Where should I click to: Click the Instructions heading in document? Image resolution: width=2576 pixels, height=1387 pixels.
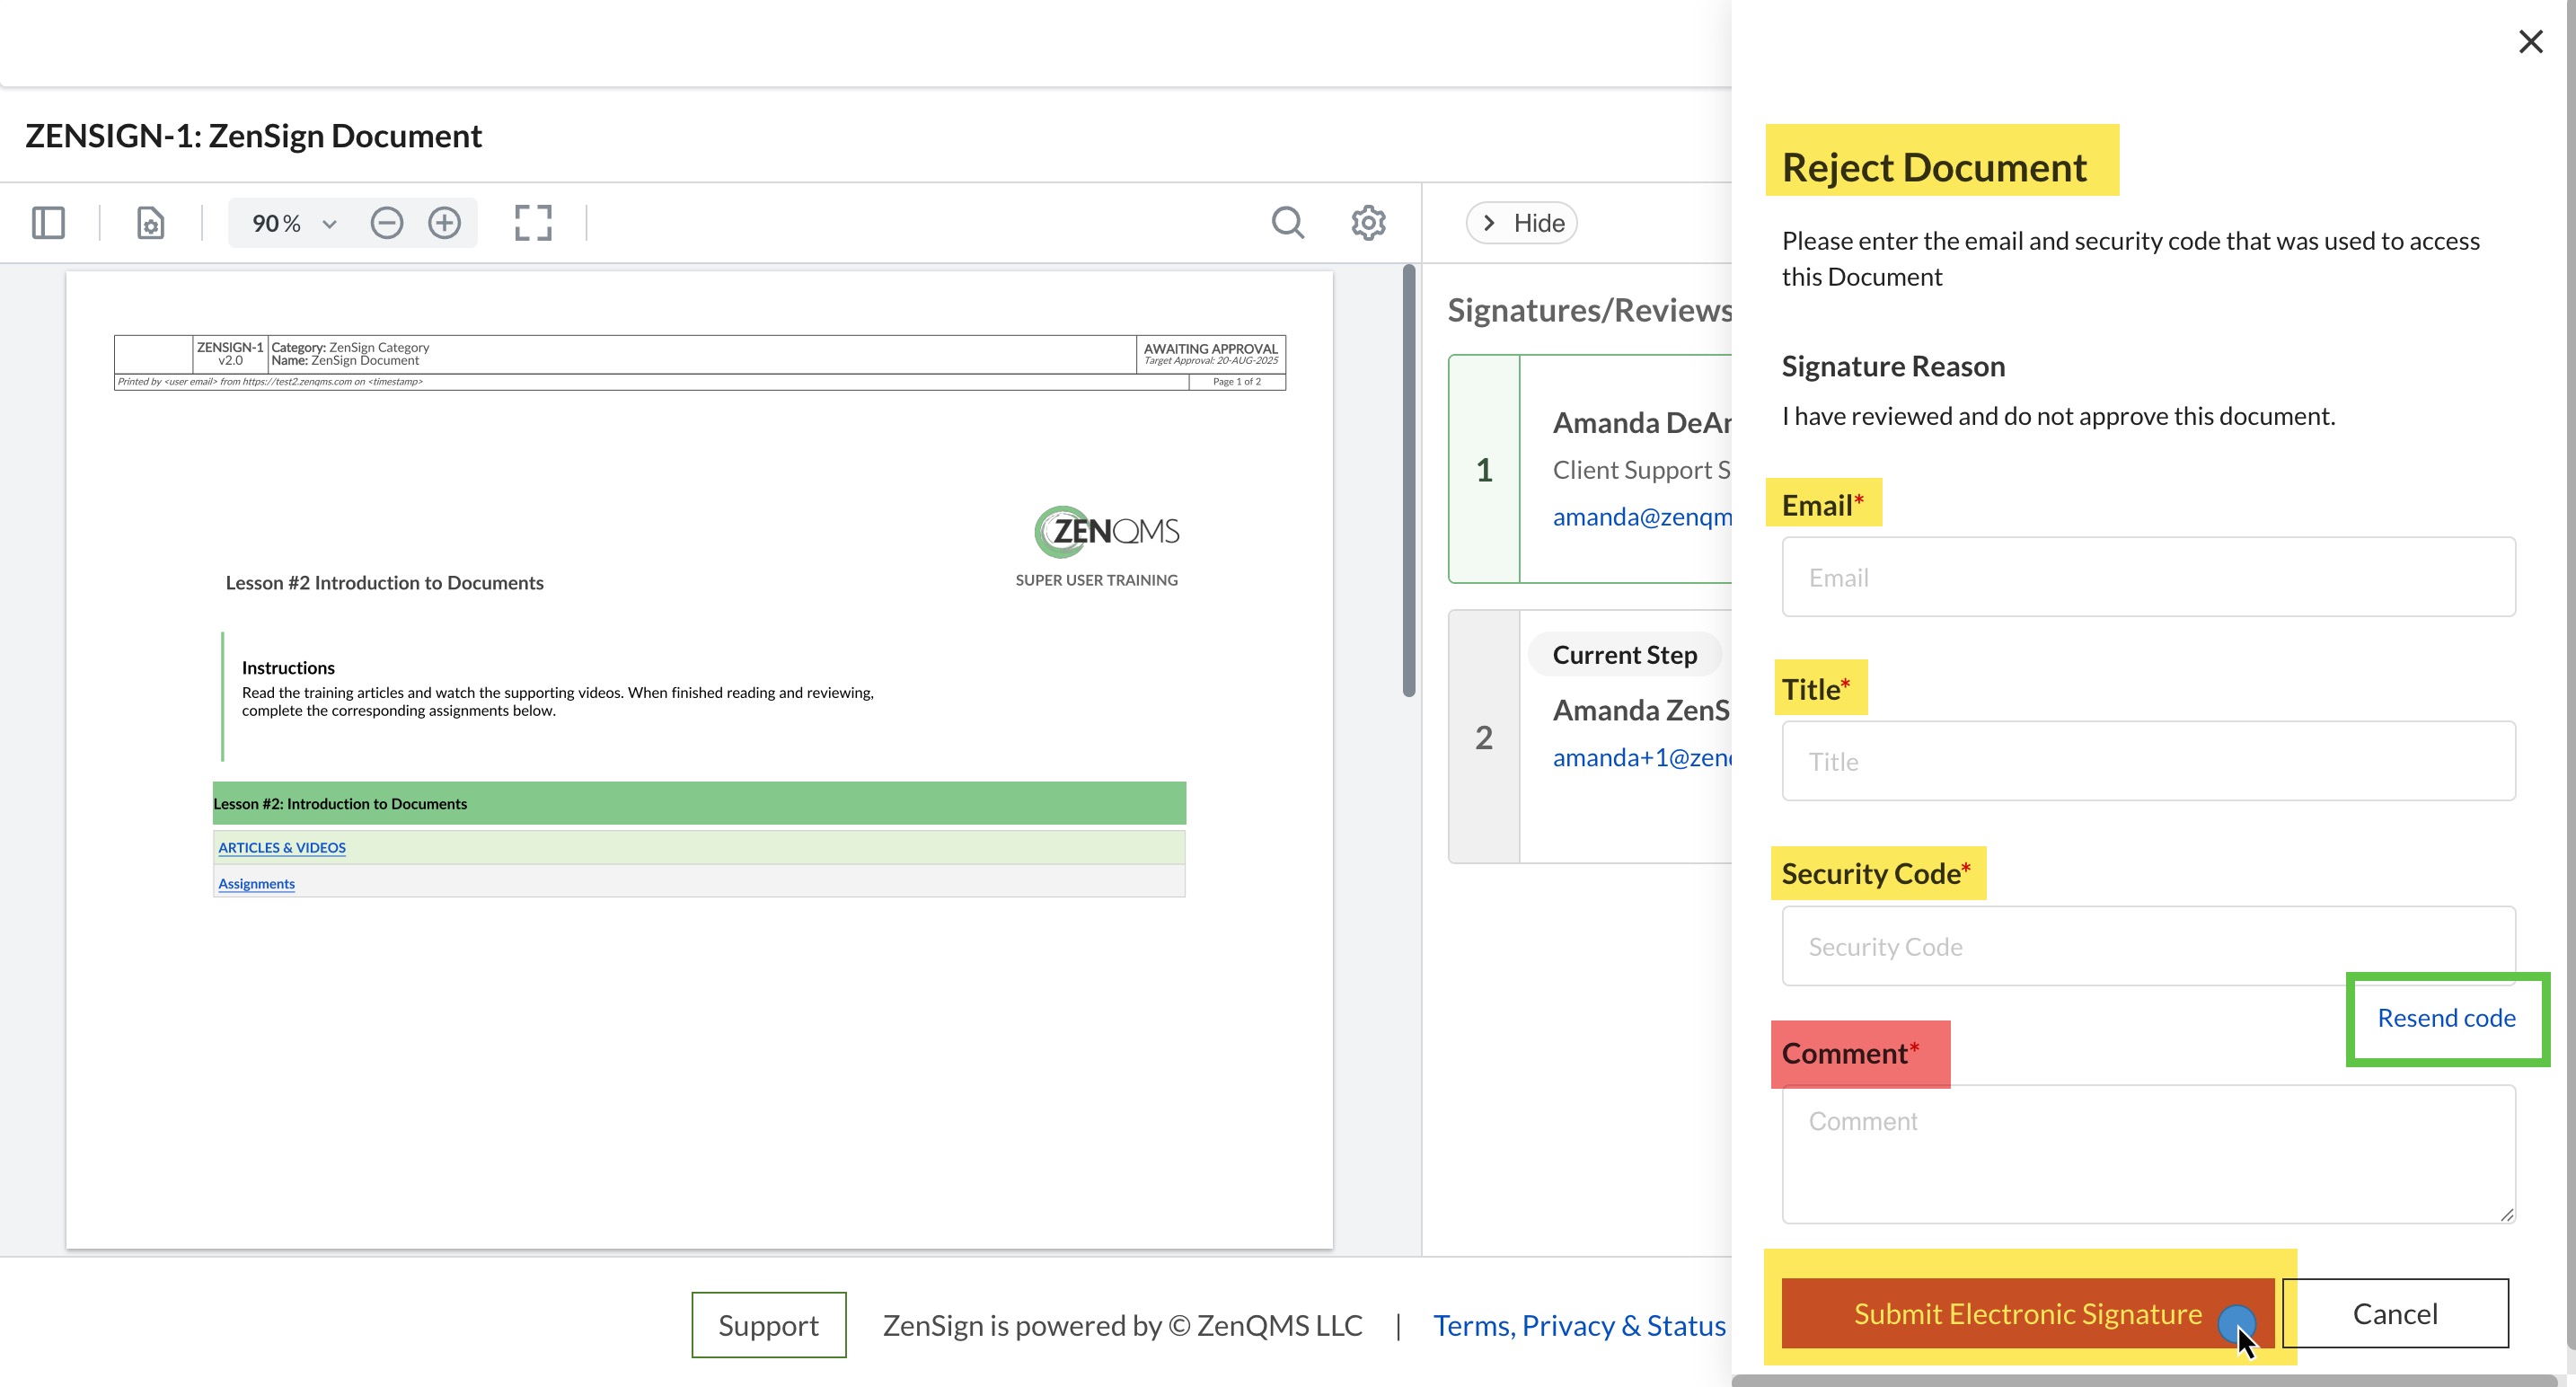pyautogui.click(x=288, y=667)
